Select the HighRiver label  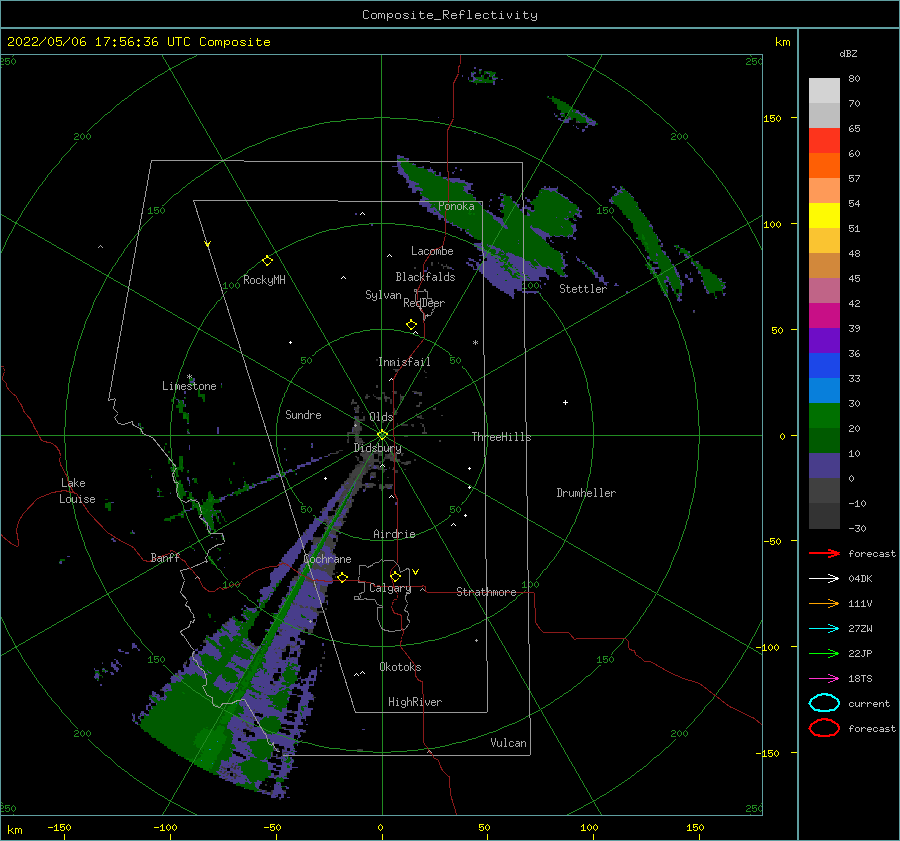[x=415, y=702]
